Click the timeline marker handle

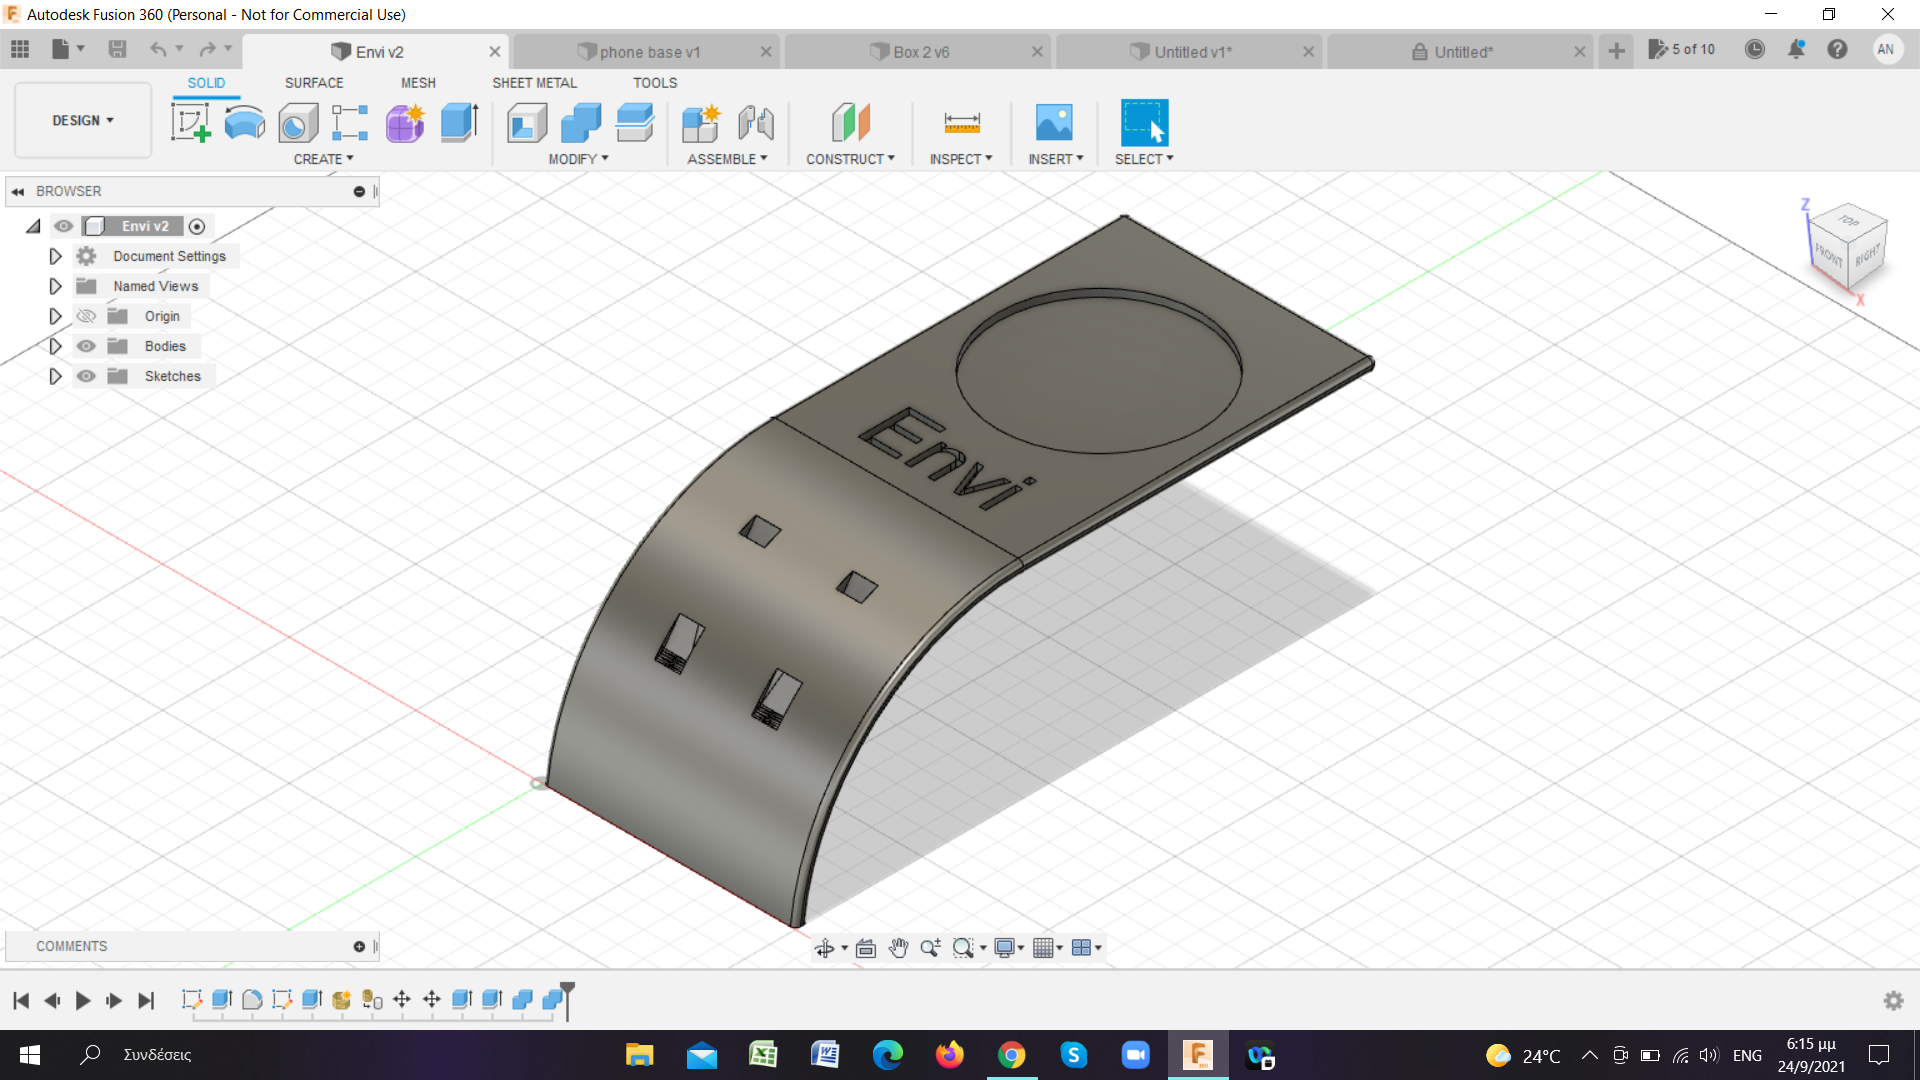[x=567, y=988]
